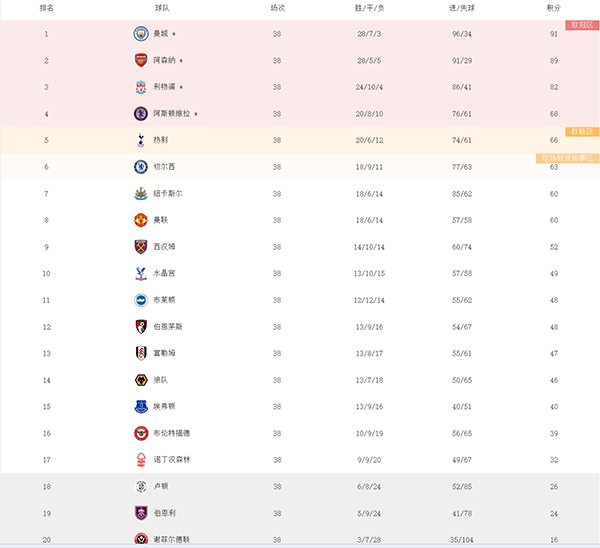Click the Wolves (狼队) badge icon
600x548 pixels.
pyautogui.click(x=140, y=380)
